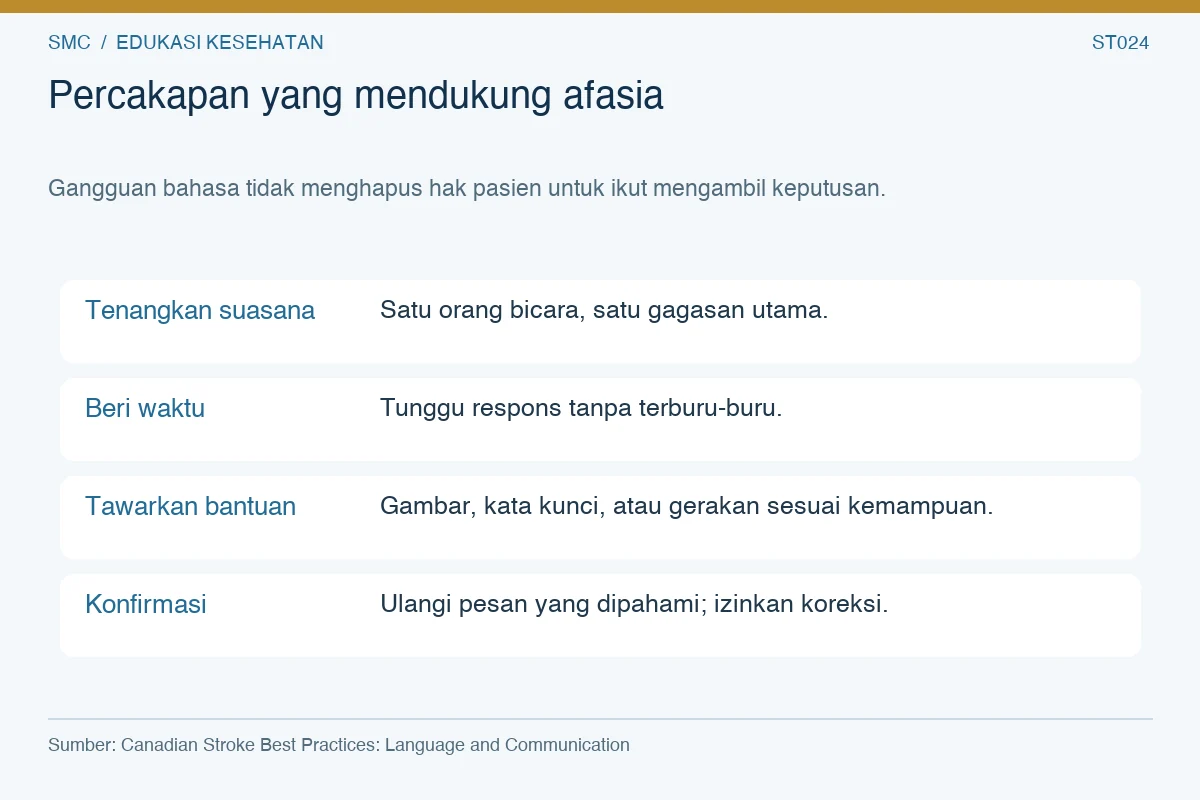
Task: Select the Tenangkan suasana heading
Action: 200,310
